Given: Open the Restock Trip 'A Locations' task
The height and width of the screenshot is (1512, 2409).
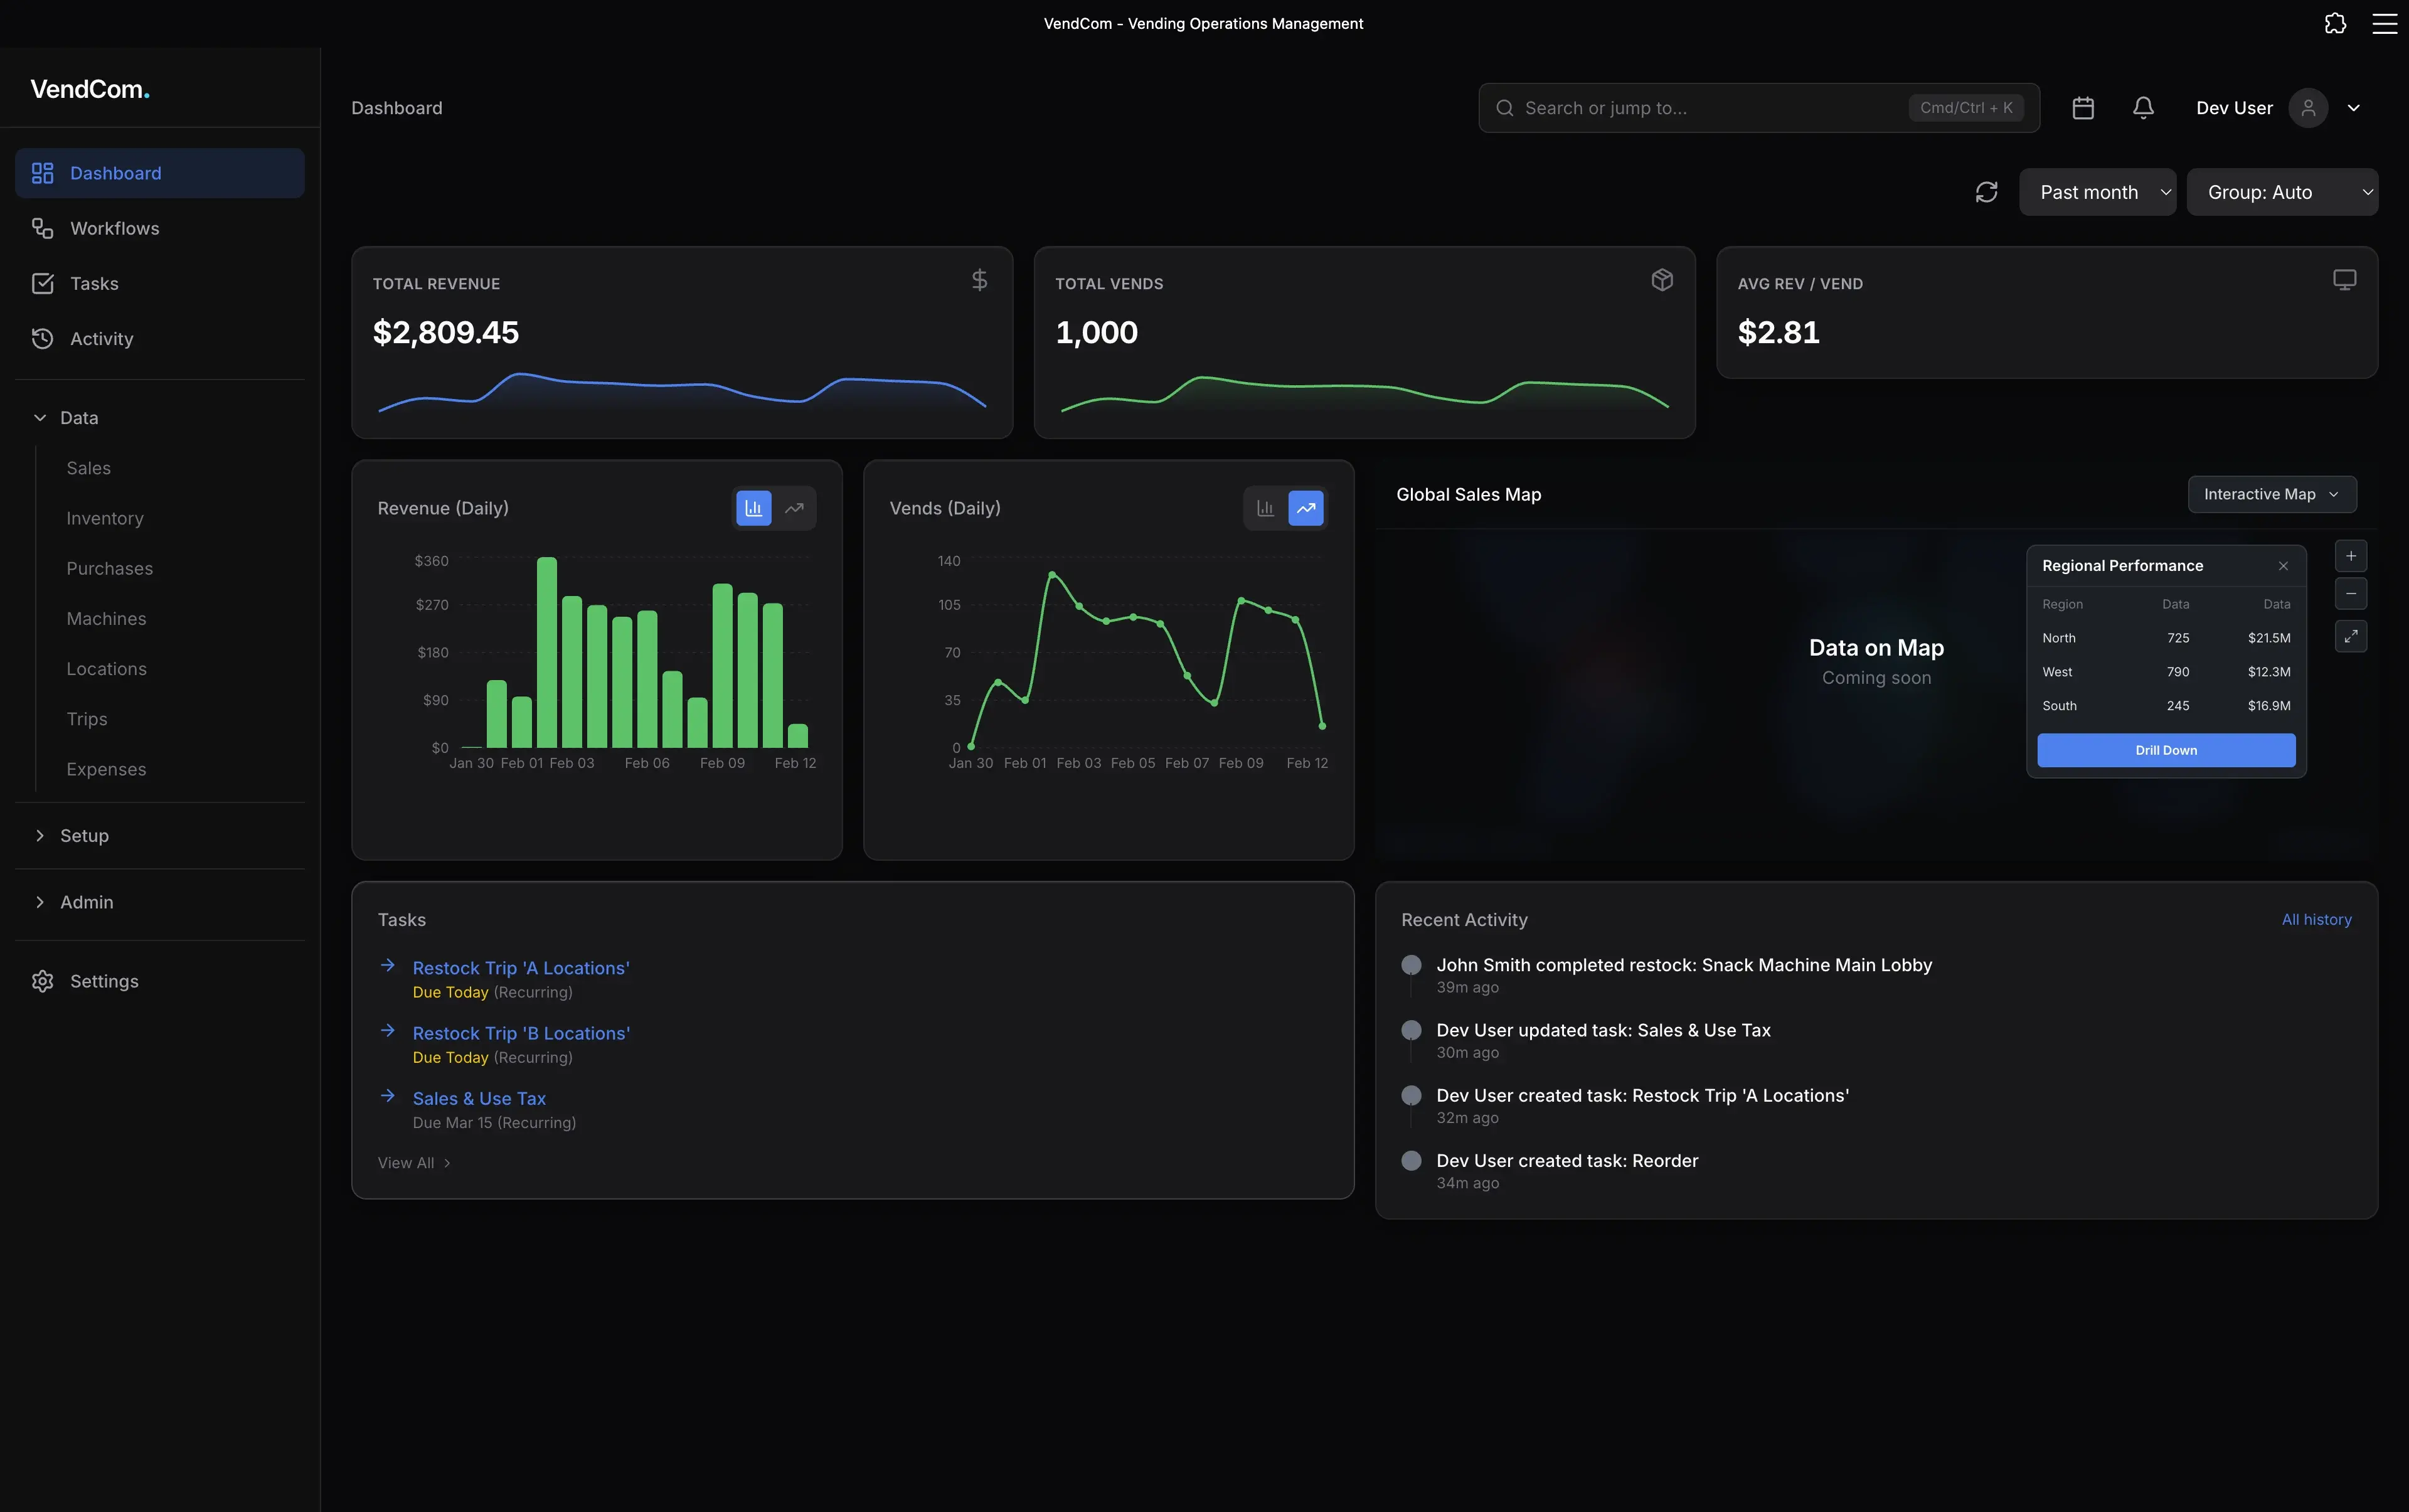Looking at the screenshot, I should coord(520,967).
